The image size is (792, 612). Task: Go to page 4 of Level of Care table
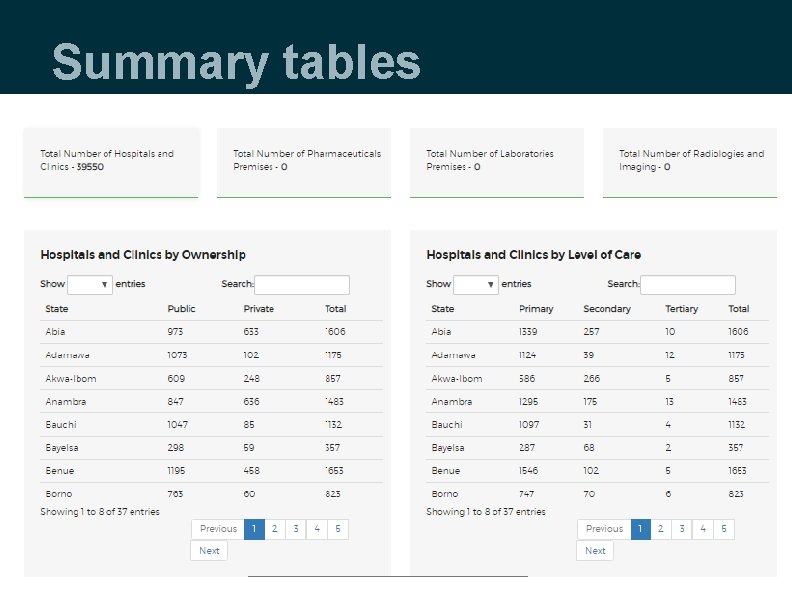coord(703,529)
